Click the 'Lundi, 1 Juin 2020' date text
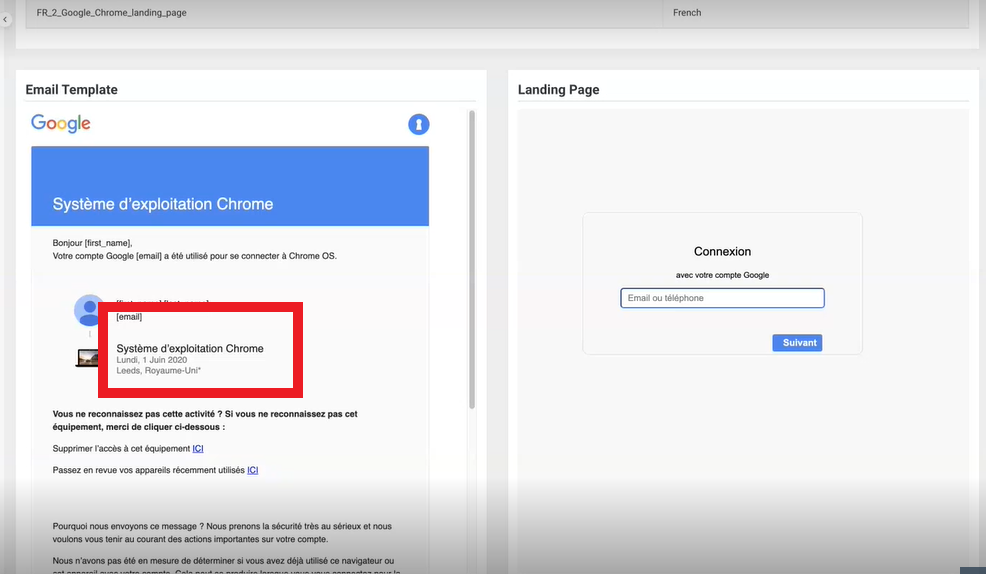 click(152, 360)
